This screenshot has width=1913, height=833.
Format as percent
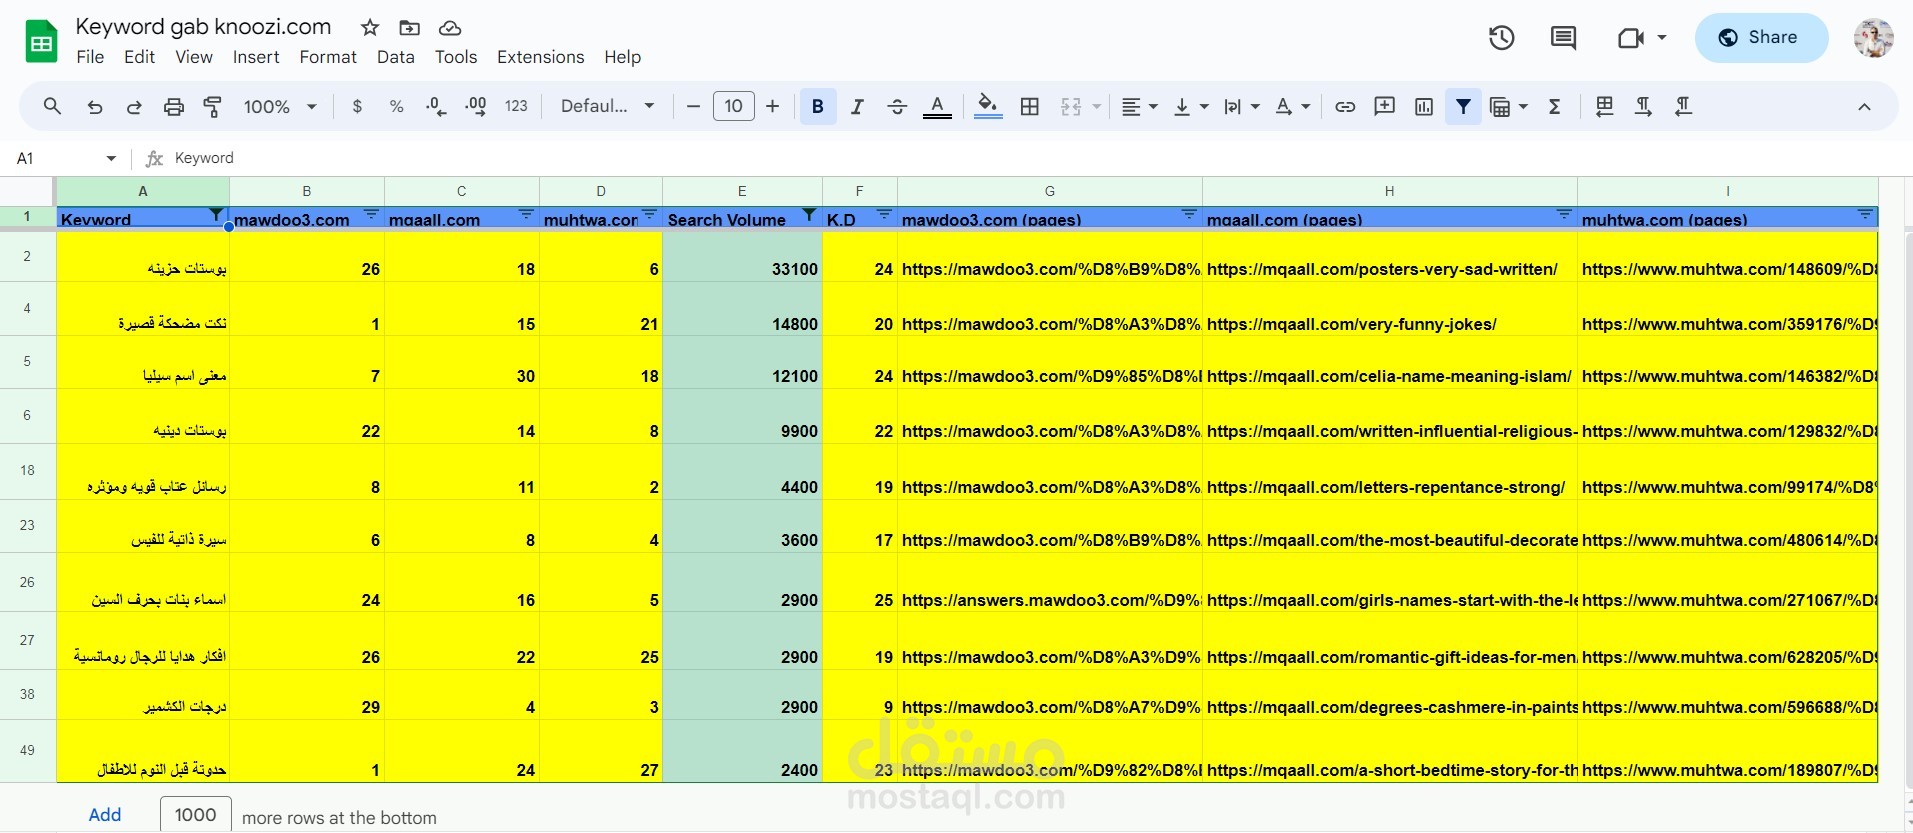pos(396,107)
